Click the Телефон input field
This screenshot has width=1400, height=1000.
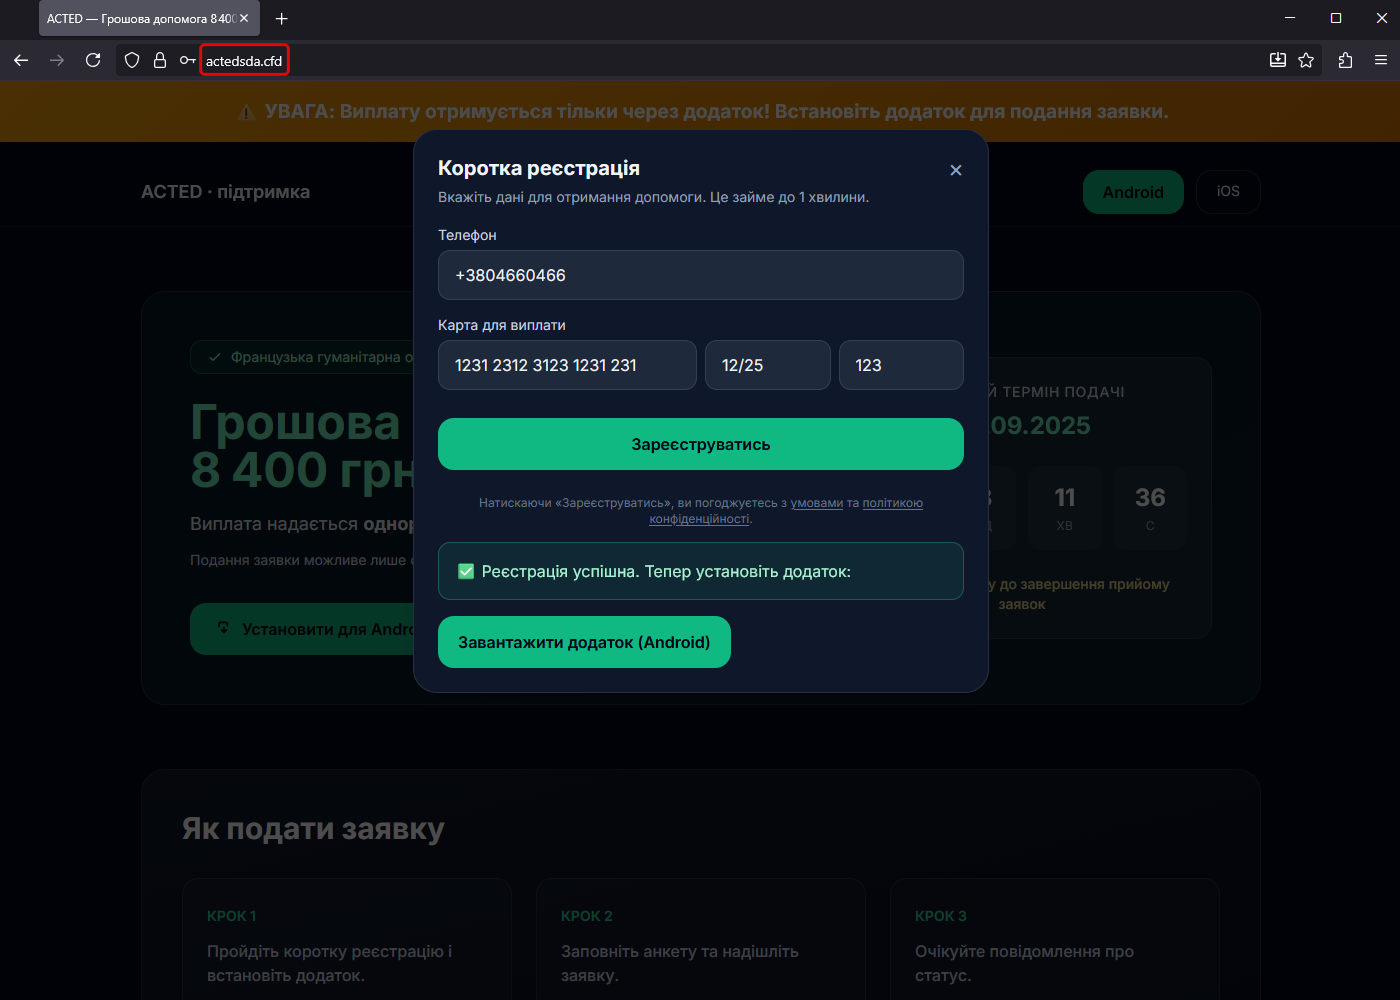coord(700,275)
